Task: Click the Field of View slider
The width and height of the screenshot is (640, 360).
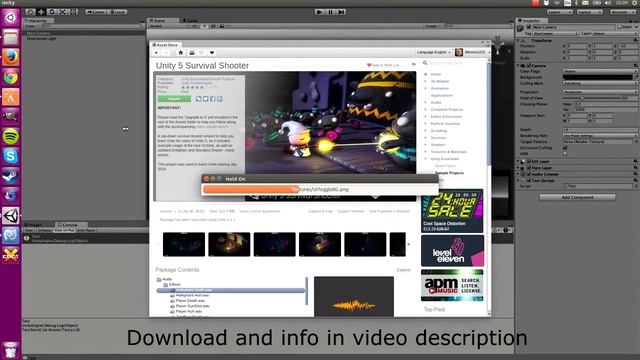Action: pyautogui.click(x=592, y=98)
